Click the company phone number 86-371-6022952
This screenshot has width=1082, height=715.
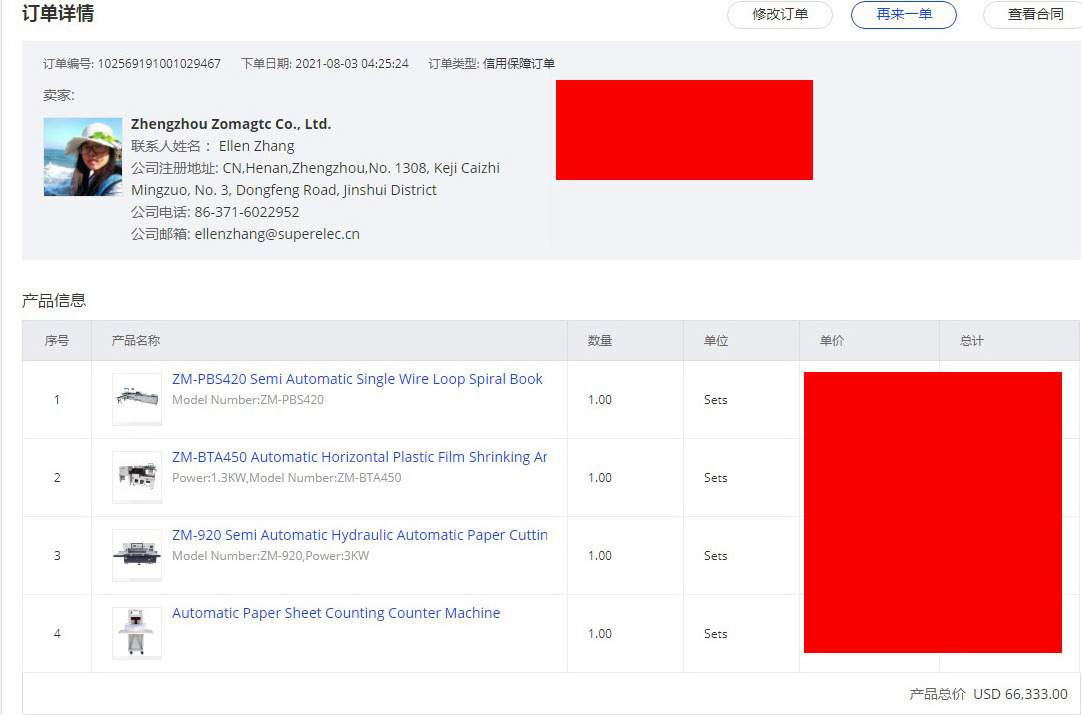point(247,212)
